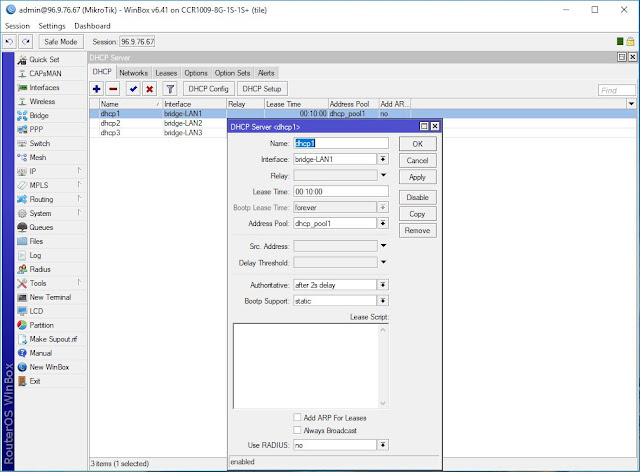Open Interfaces in sidebar
This screenshot has width=640, height=472.
[51, 87]
